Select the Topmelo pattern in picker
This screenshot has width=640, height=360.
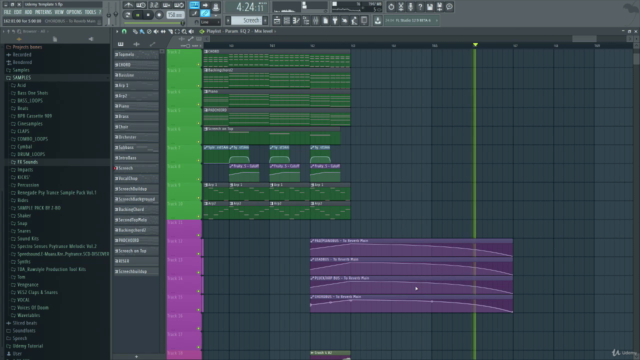pyautogui.click(x=136, y=54)
